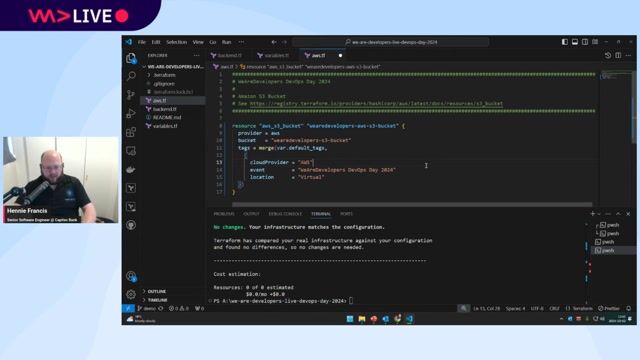The width and height of the screenshot is (640, 360).
Task: Open the Selection menu
Action: 176,42
